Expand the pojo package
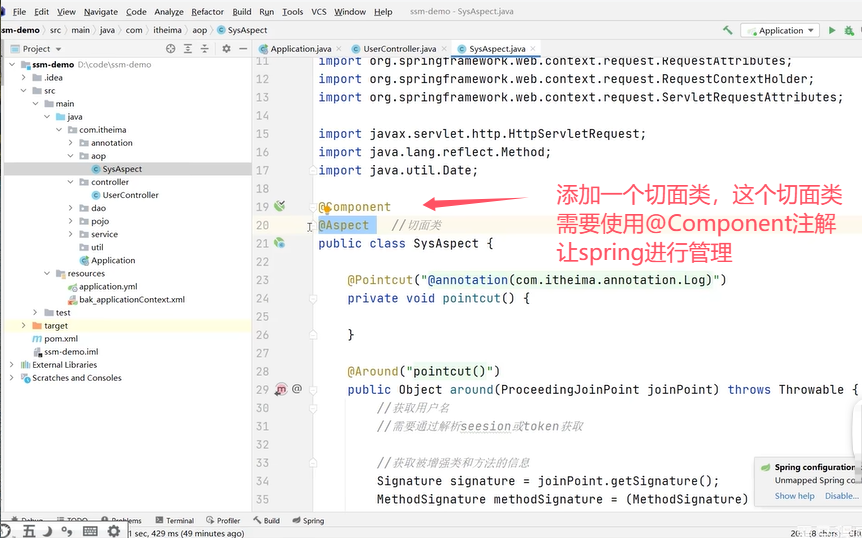The width and height of the screenshot is (862, 538). click(70, 221)
